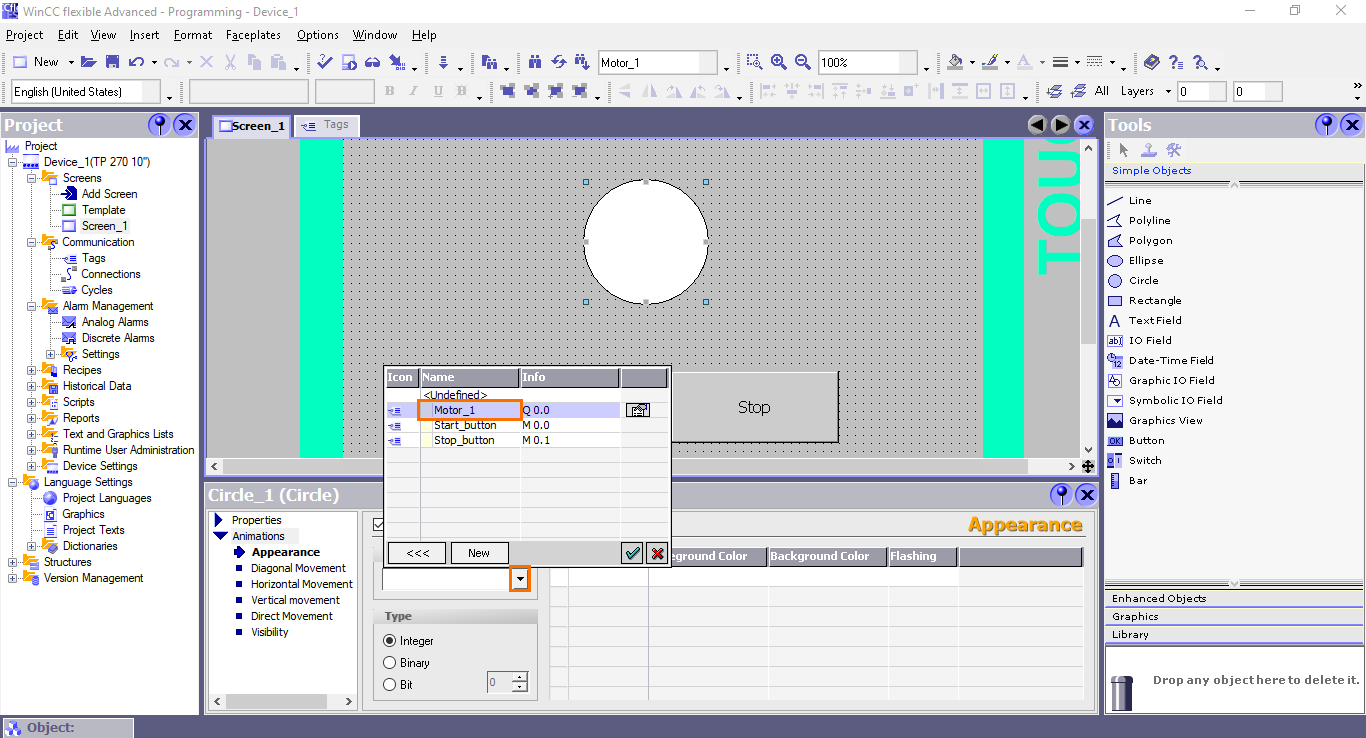Save the project with floppy disk icon
Viewport: 1366px width, 738px height.
(x=113, y=62)
